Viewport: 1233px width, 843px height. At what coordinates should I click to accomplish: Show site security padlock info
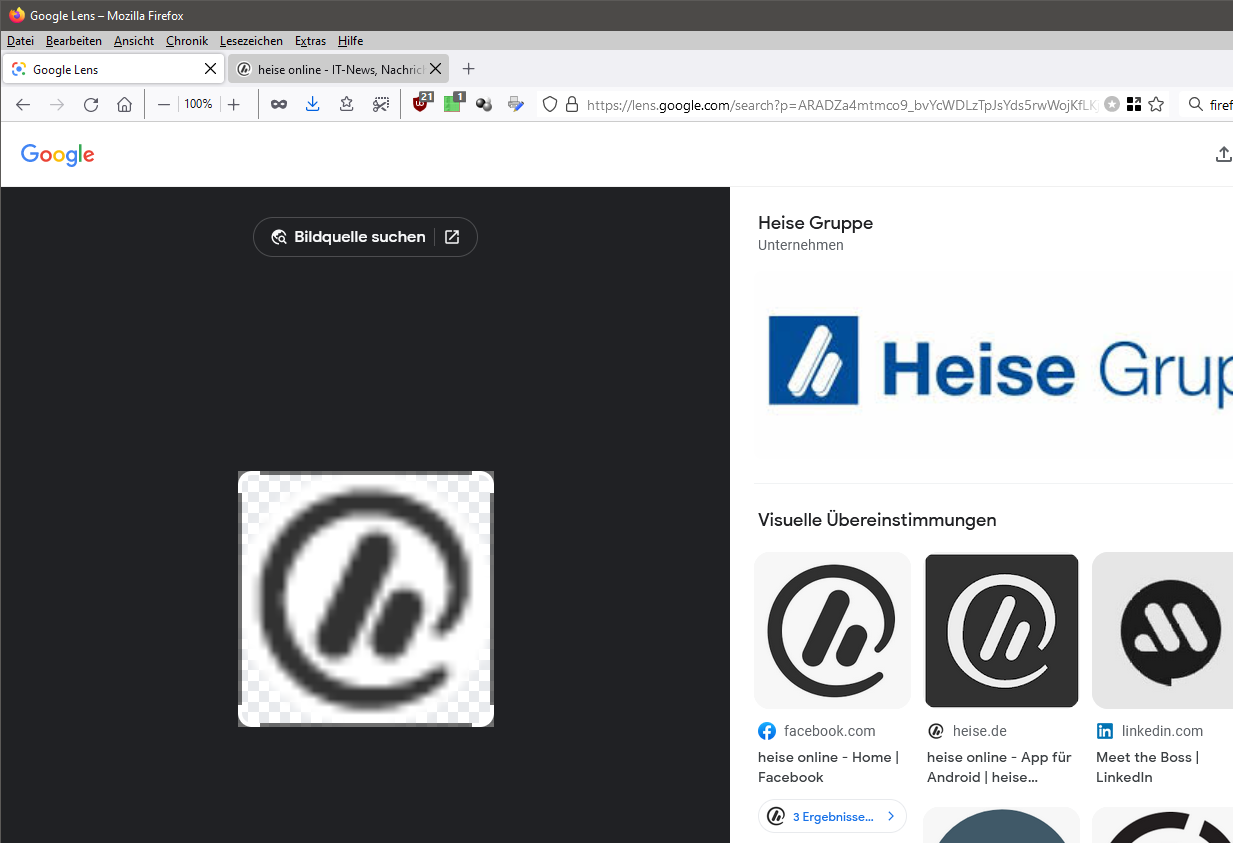click(x=572, y=104)
